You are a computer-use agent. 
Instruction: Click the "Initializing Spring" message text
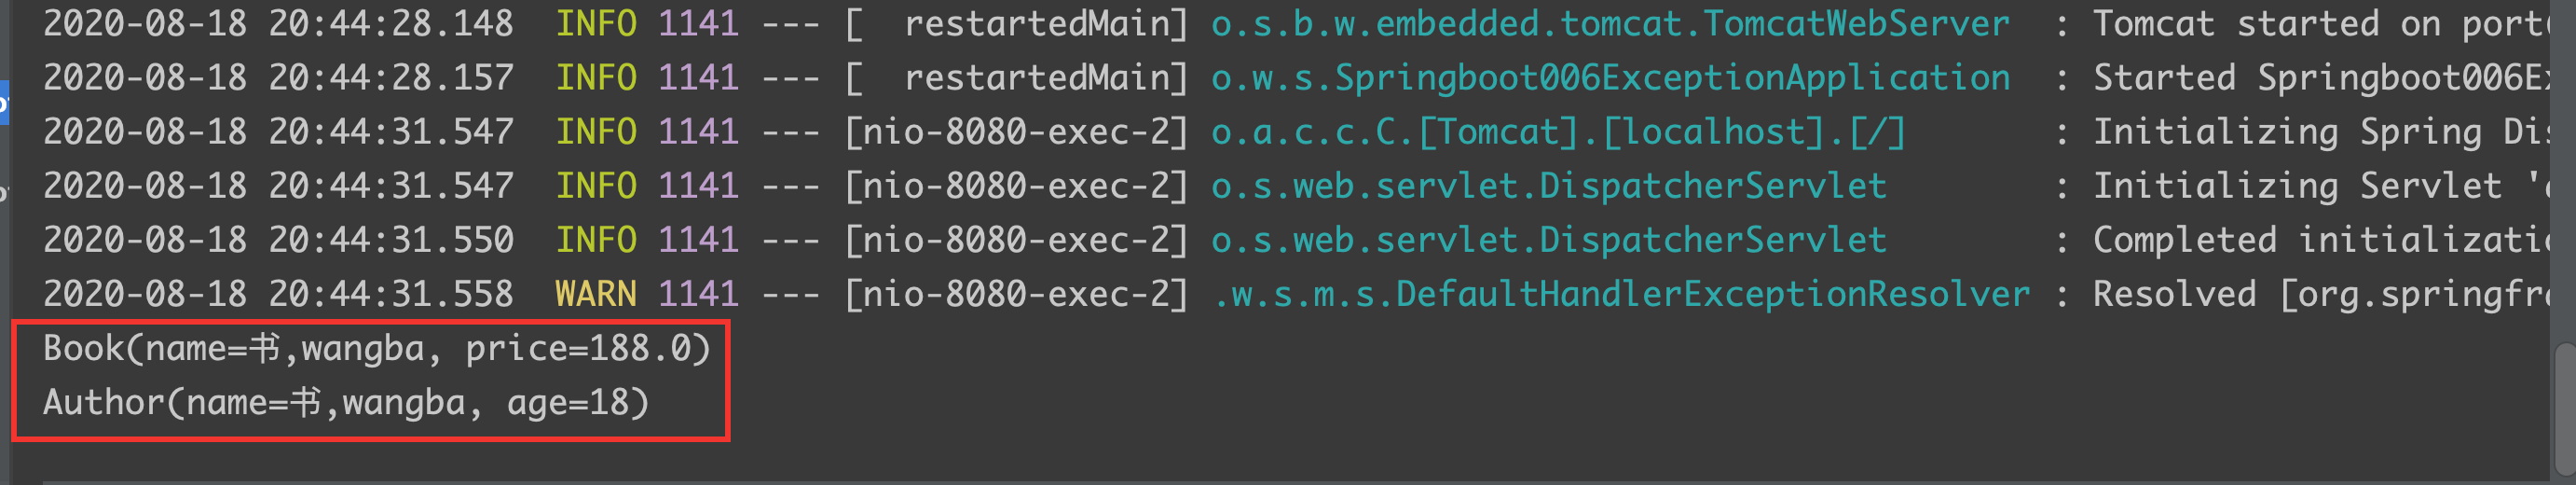pos(2320,131)
